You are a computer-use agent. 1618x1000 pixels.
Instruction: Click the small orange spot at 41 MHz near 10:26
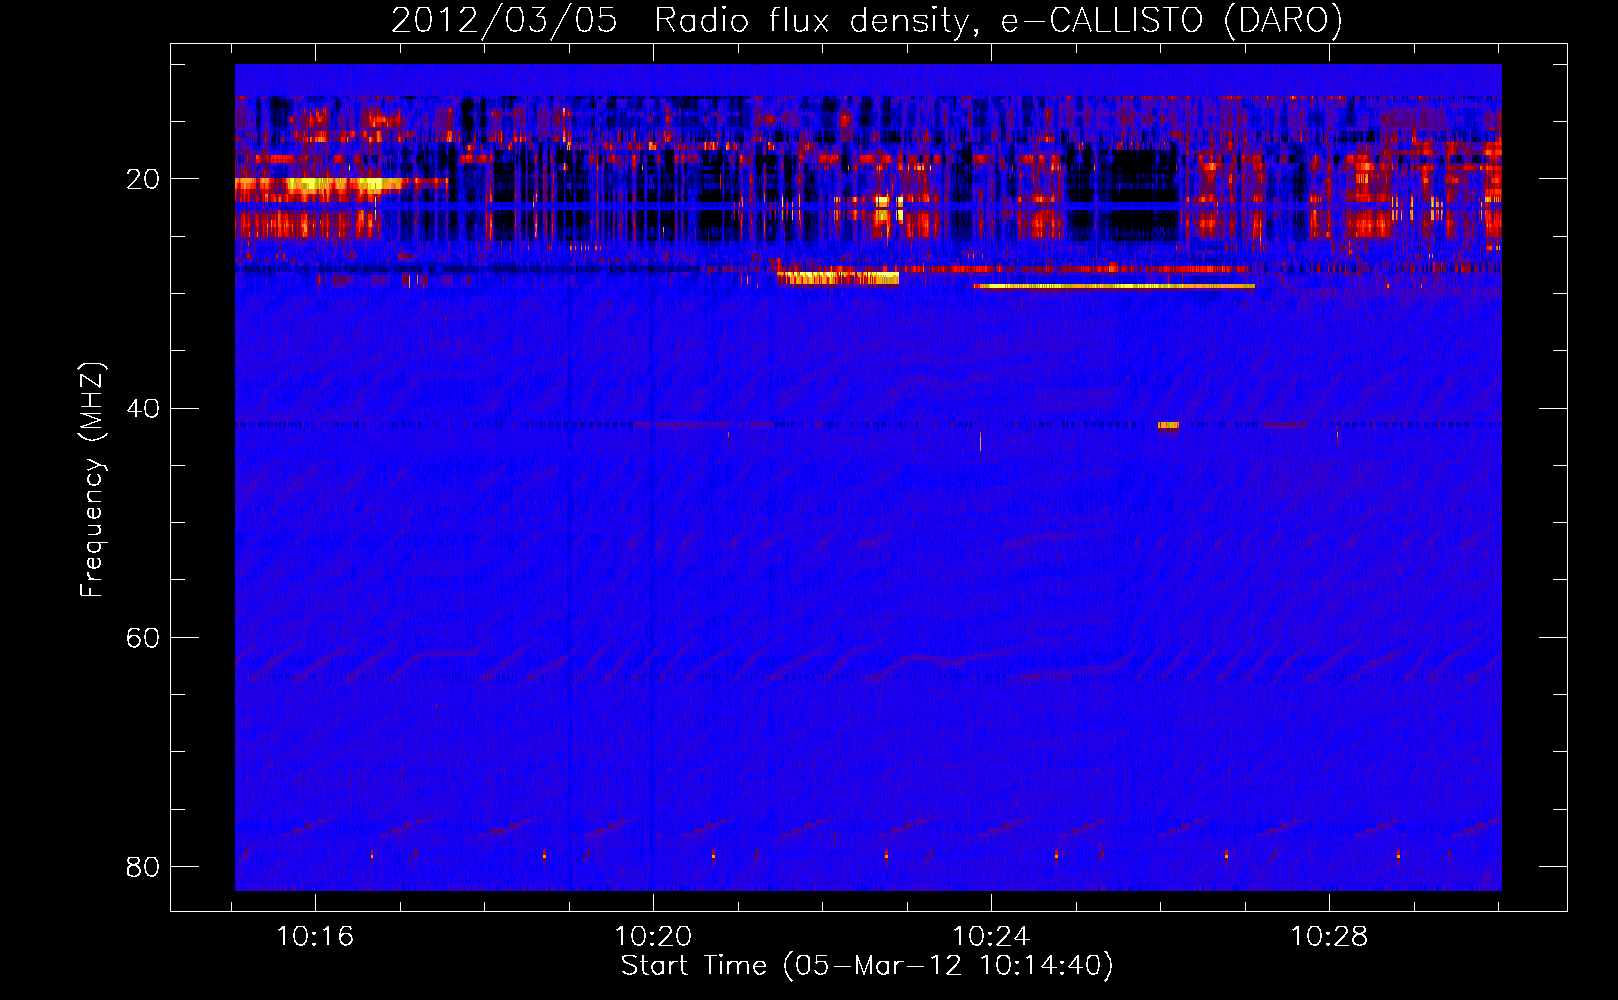(1168, 425)
